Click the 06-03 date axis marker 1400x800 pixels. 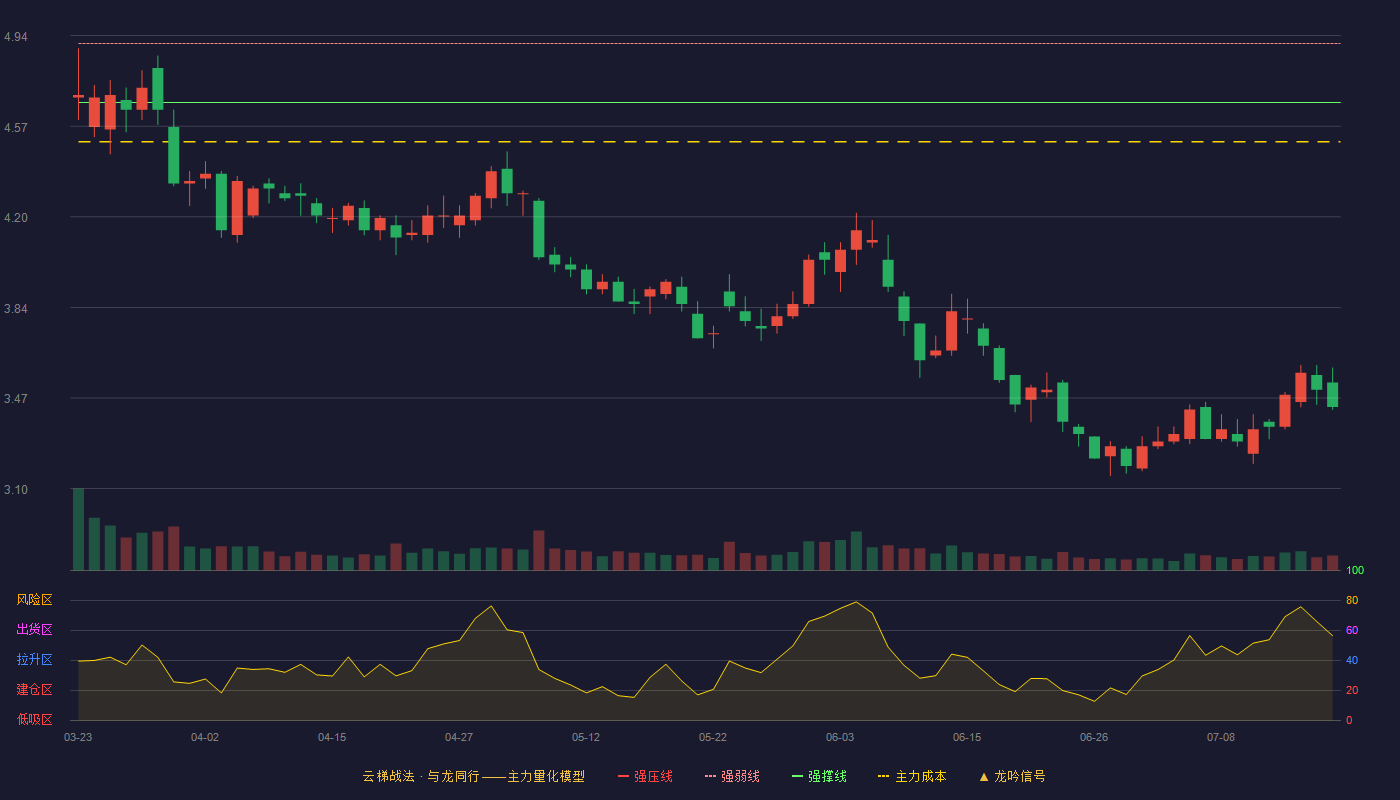point(840,737)
